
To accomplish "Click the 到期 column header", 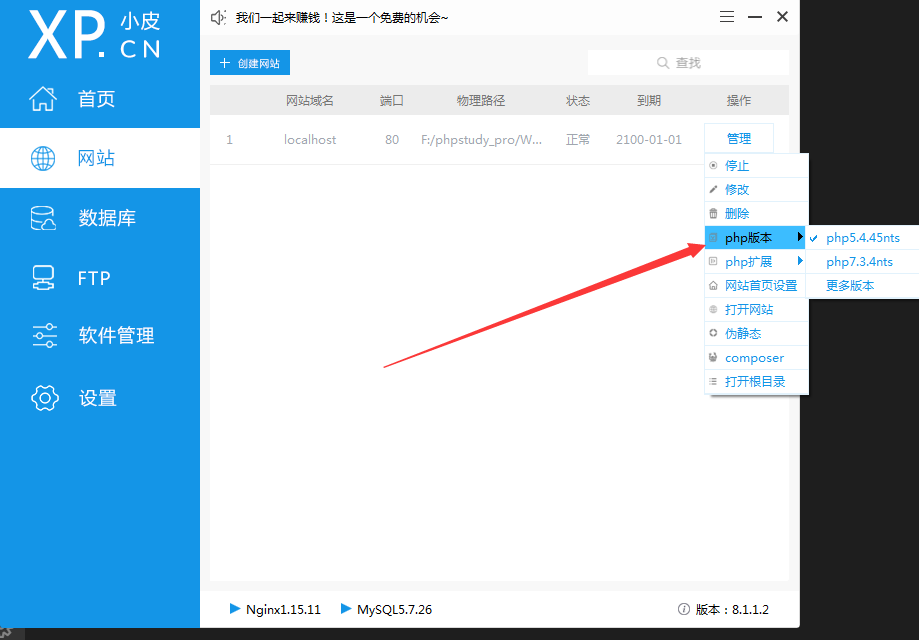I will (649, 100).
